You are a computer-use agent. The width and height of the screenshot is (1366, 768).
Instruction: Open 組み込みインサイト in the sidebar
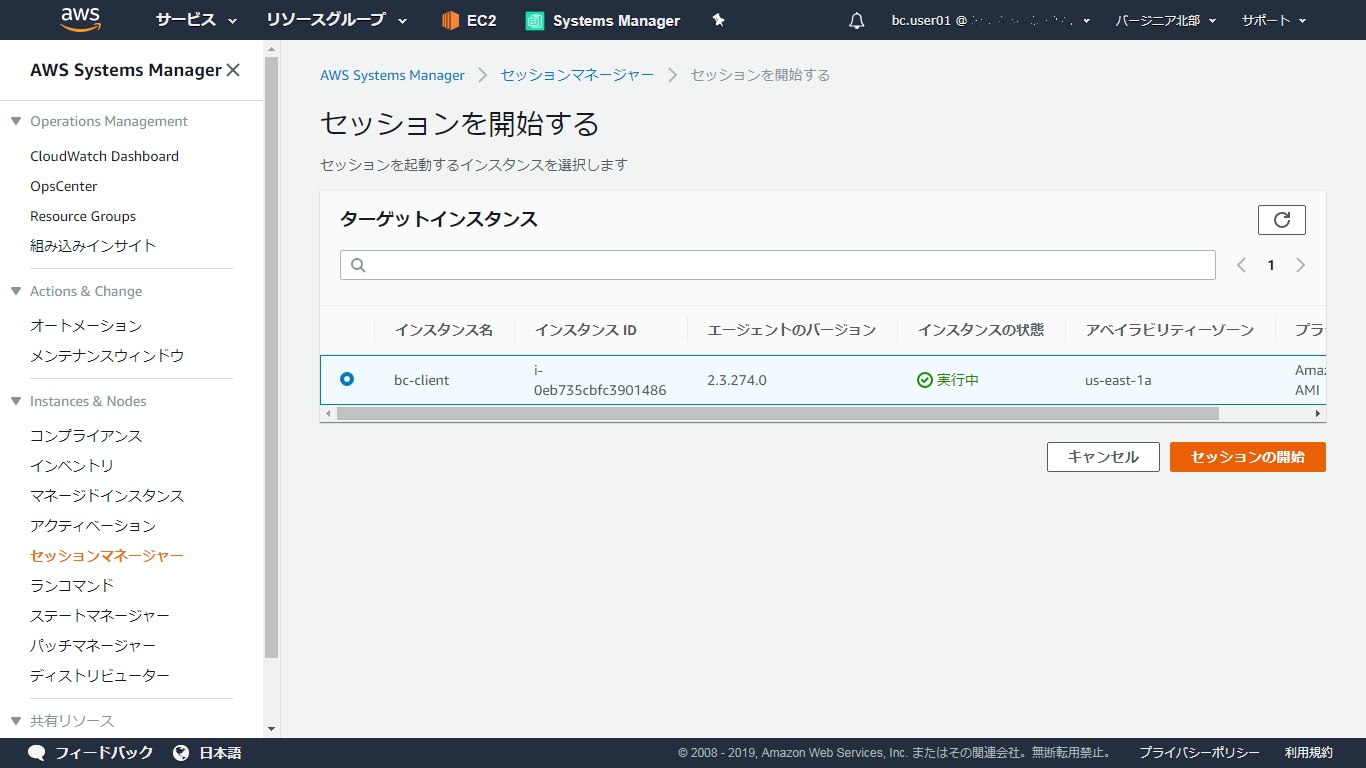[x=93, y=246]
